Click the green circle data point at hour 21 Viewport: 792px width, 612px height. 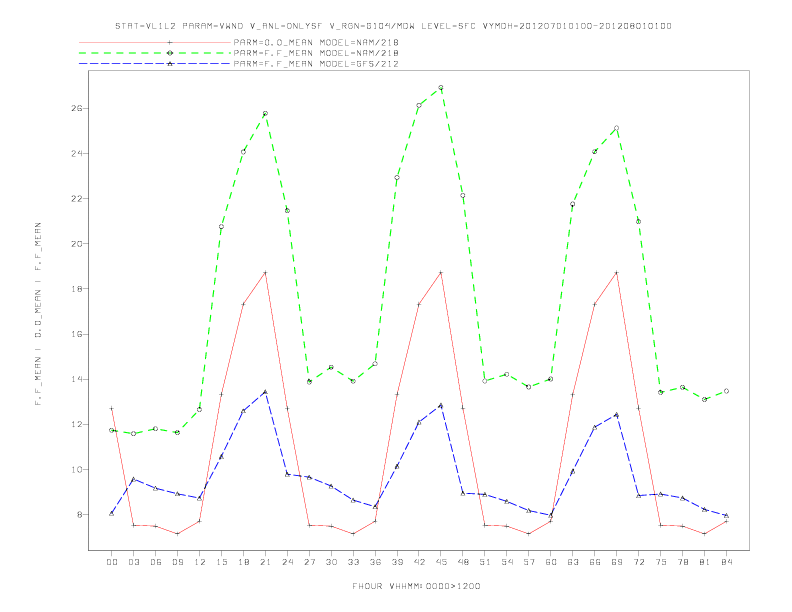[265, 114]
